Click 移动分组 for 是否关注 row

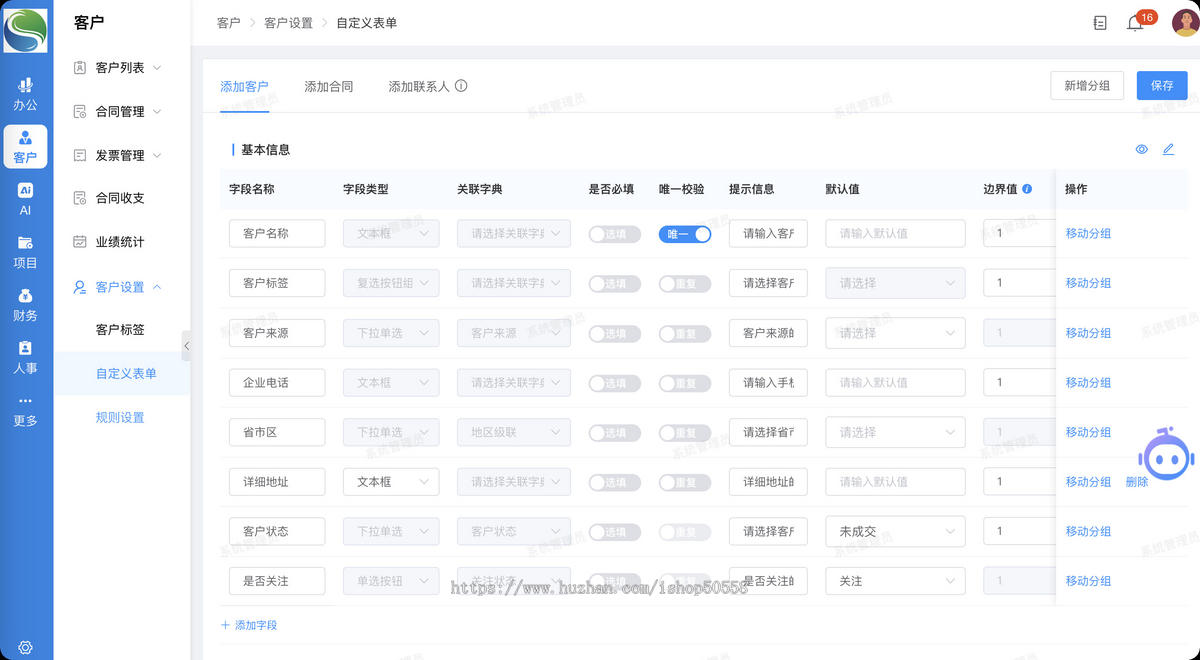1088,581
